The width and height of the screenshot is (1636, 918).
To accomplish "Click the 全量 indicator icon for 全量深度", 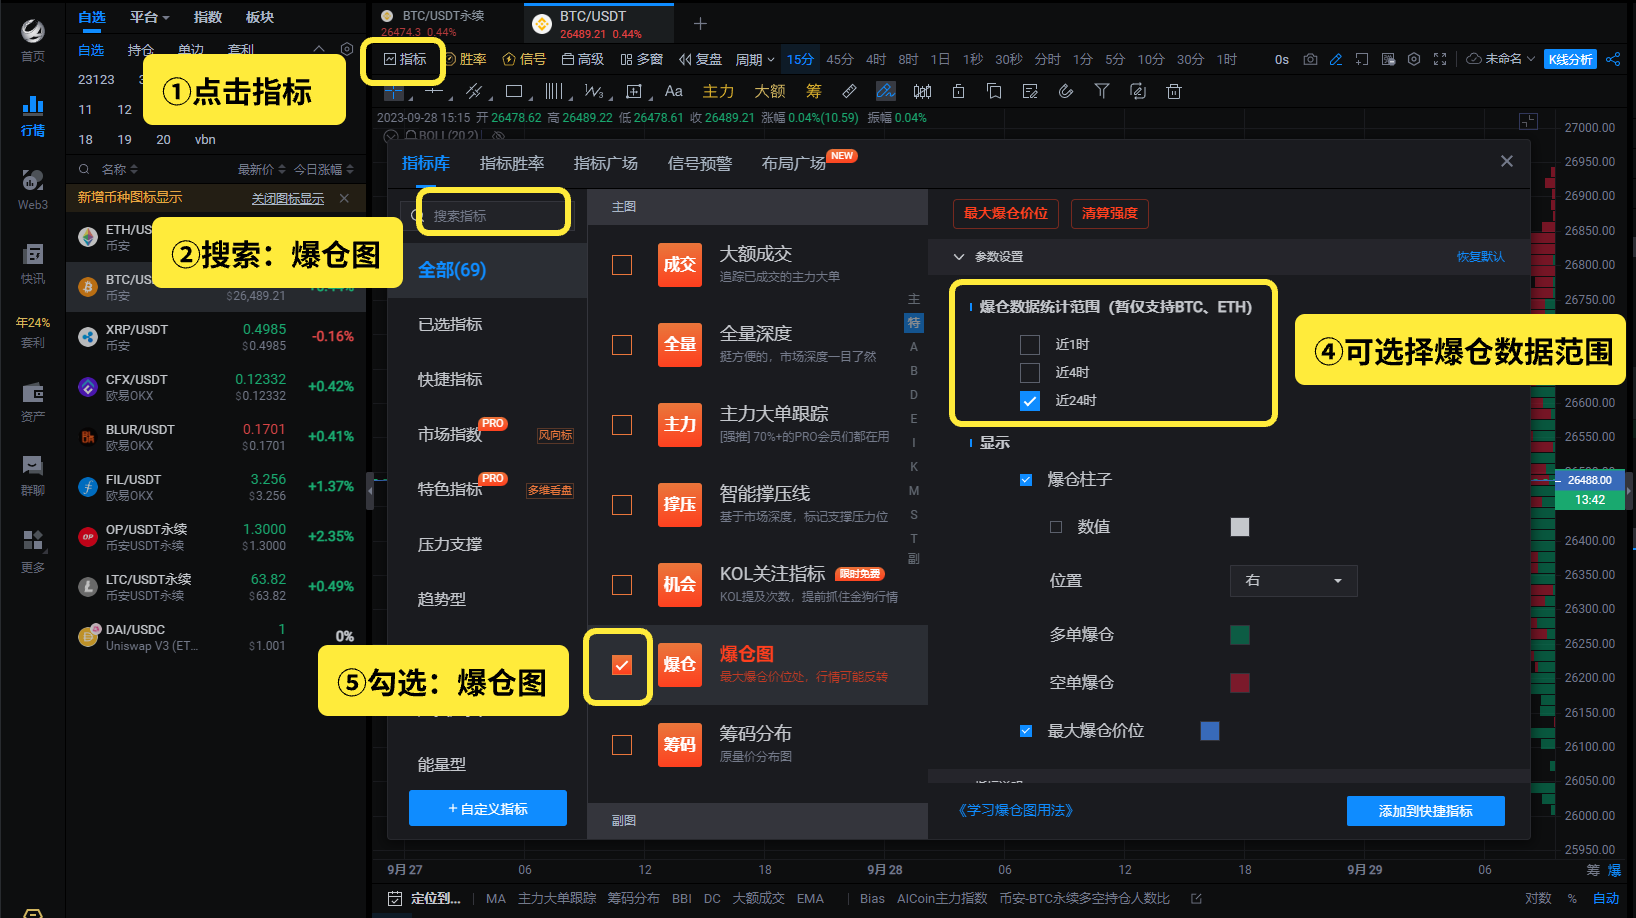I will point(680,345).
